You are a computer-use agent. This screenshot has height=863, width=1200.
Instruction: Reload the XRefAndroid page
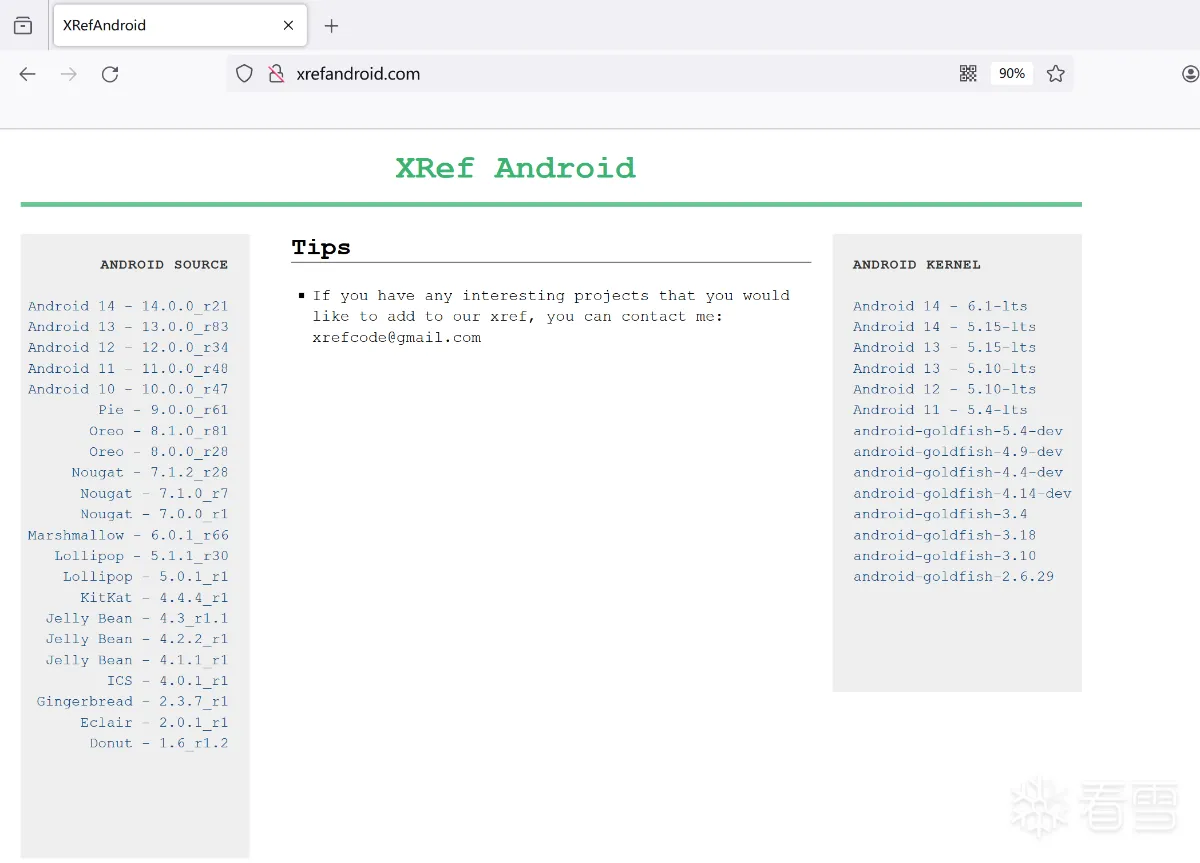(110, 73)
